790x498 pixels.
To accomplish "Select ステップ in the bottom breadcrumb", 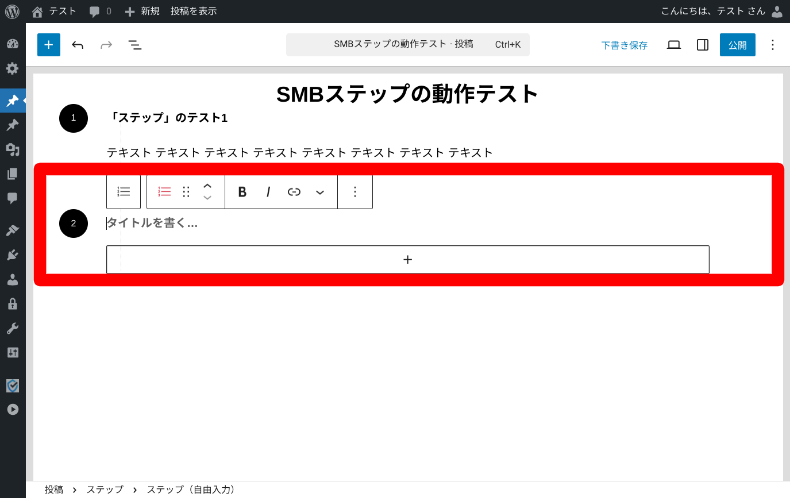I will 105,490.
